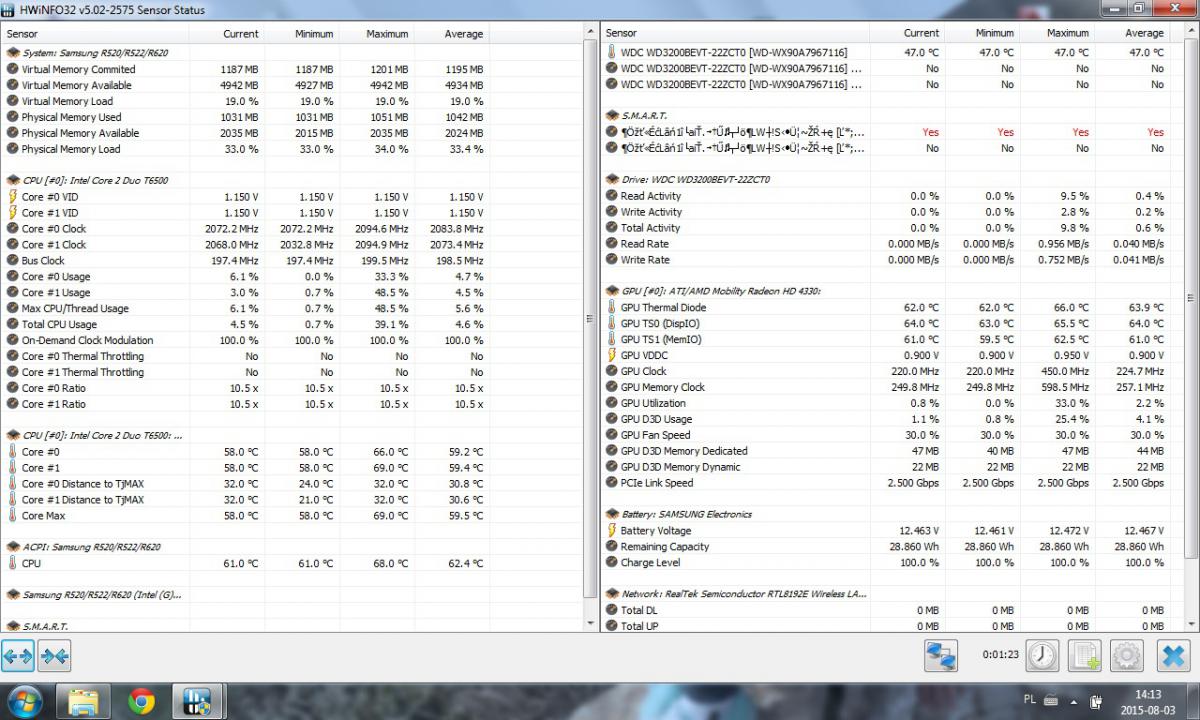The height and width of the screenshot is (720, 1200).
Task: Open the PL language indicator
Action: [x=1031, y=701]
